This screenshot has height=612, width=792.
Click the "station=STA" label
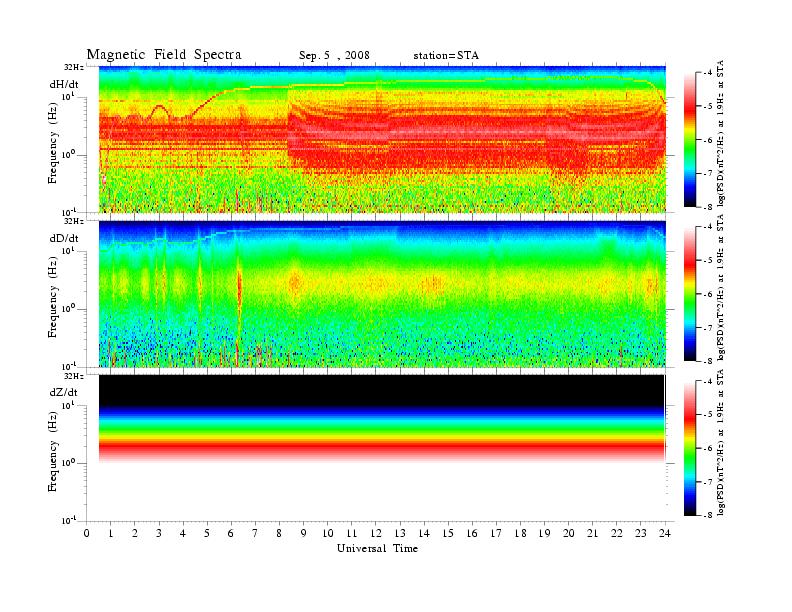(446, 56)
